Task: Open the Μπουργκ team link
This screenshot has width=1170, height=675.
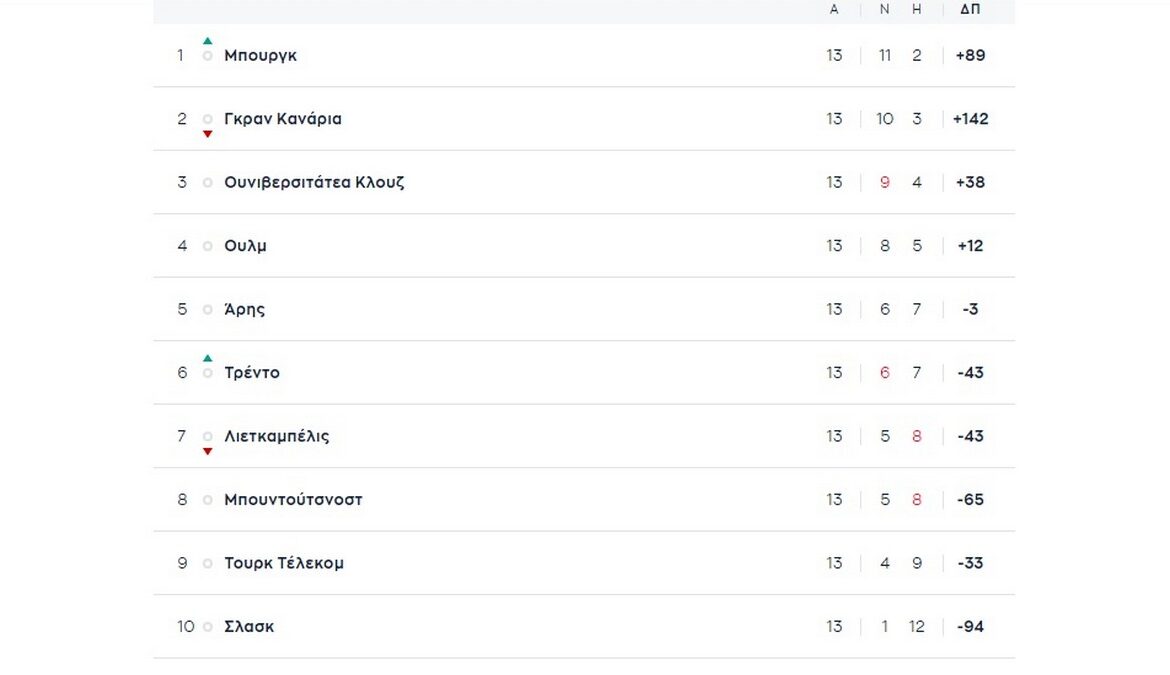Action: [x=260, y=56]
